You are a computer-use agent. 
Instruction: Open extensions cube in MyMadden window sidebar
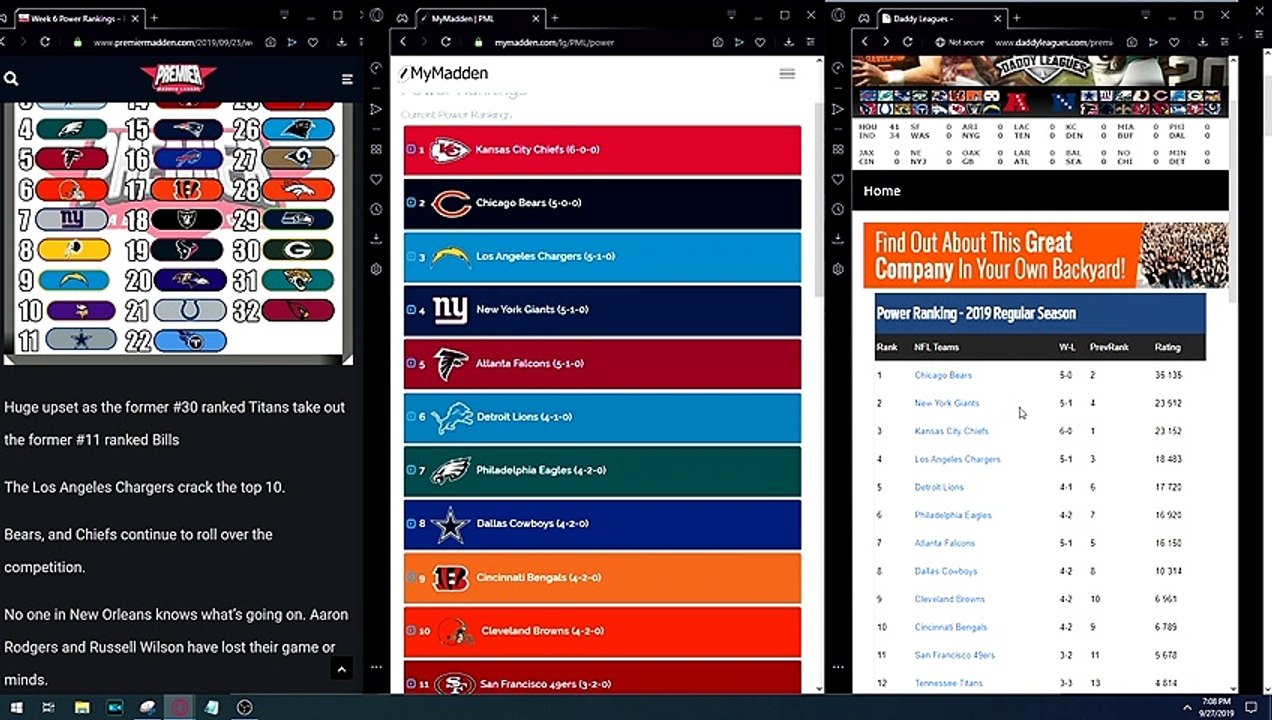[376, 269]
